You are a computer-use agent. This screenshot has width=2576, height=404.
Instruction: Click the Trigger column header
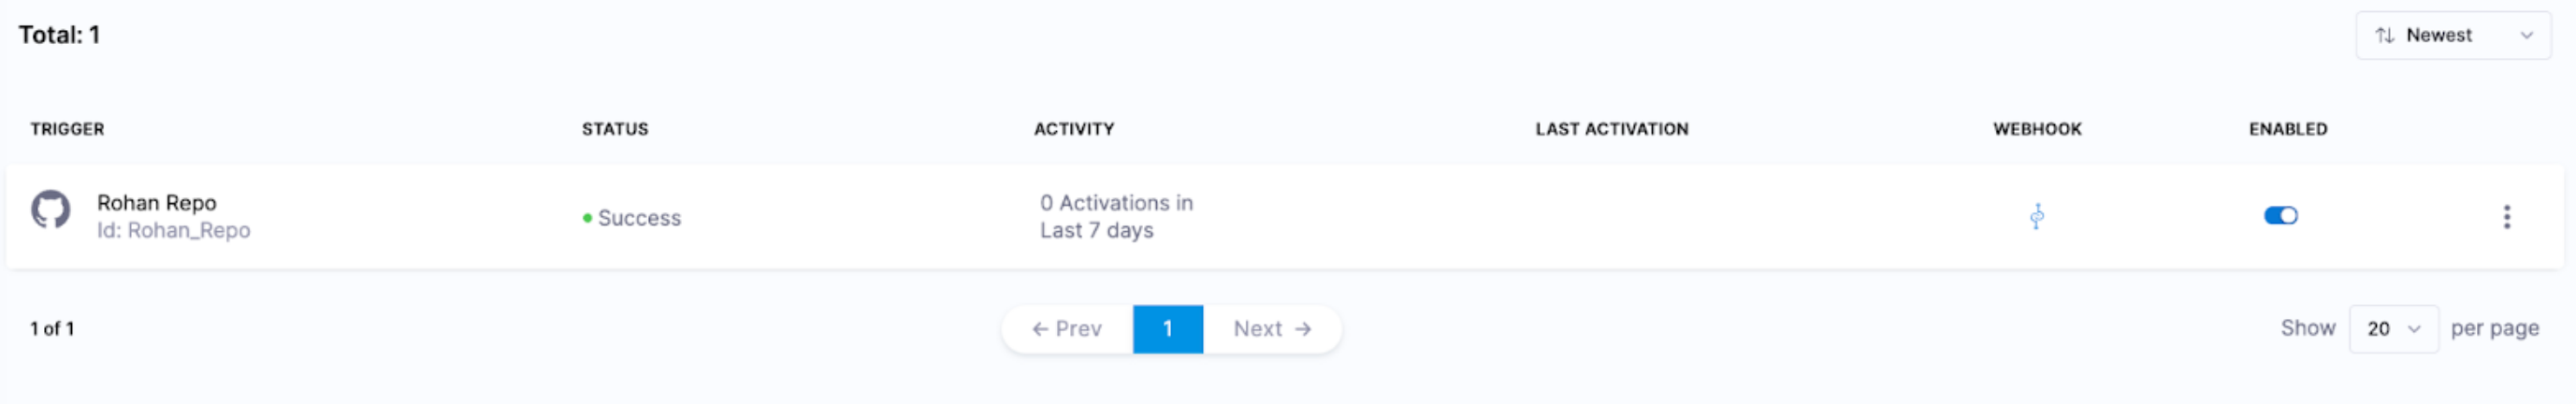67,129
